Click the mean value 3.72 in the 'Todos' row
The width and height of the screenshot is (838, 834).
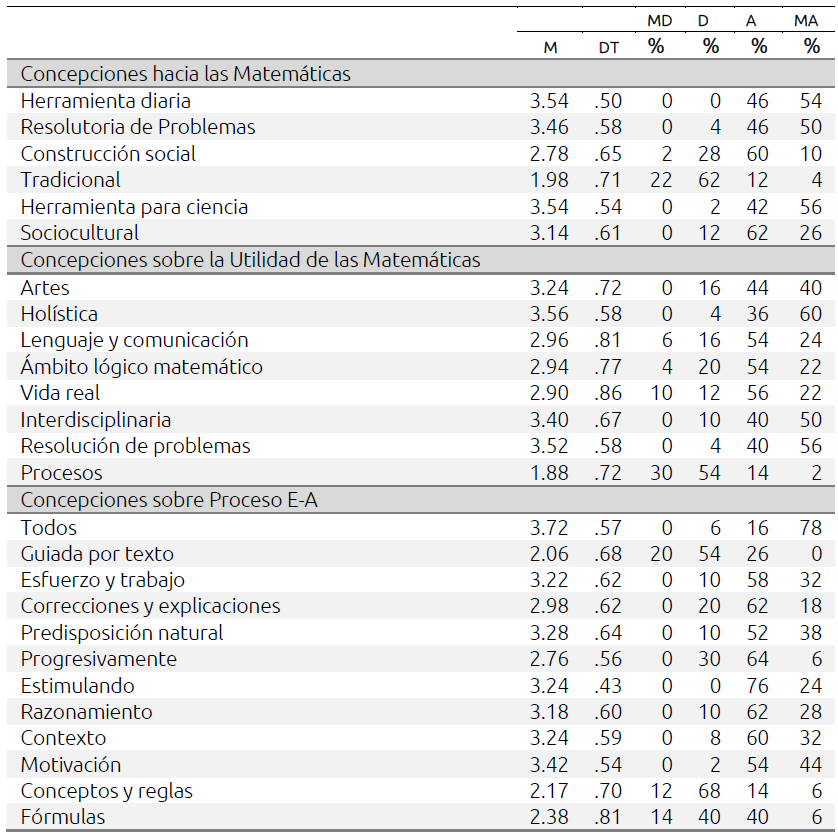pyautogui.click(x=549, y=527)
